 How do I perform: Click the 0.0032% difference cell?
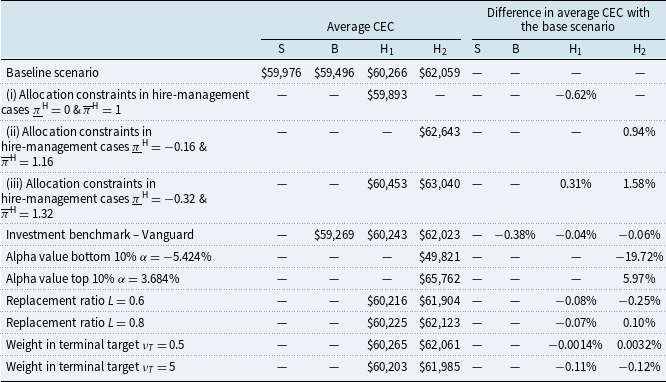pos(639,345)
